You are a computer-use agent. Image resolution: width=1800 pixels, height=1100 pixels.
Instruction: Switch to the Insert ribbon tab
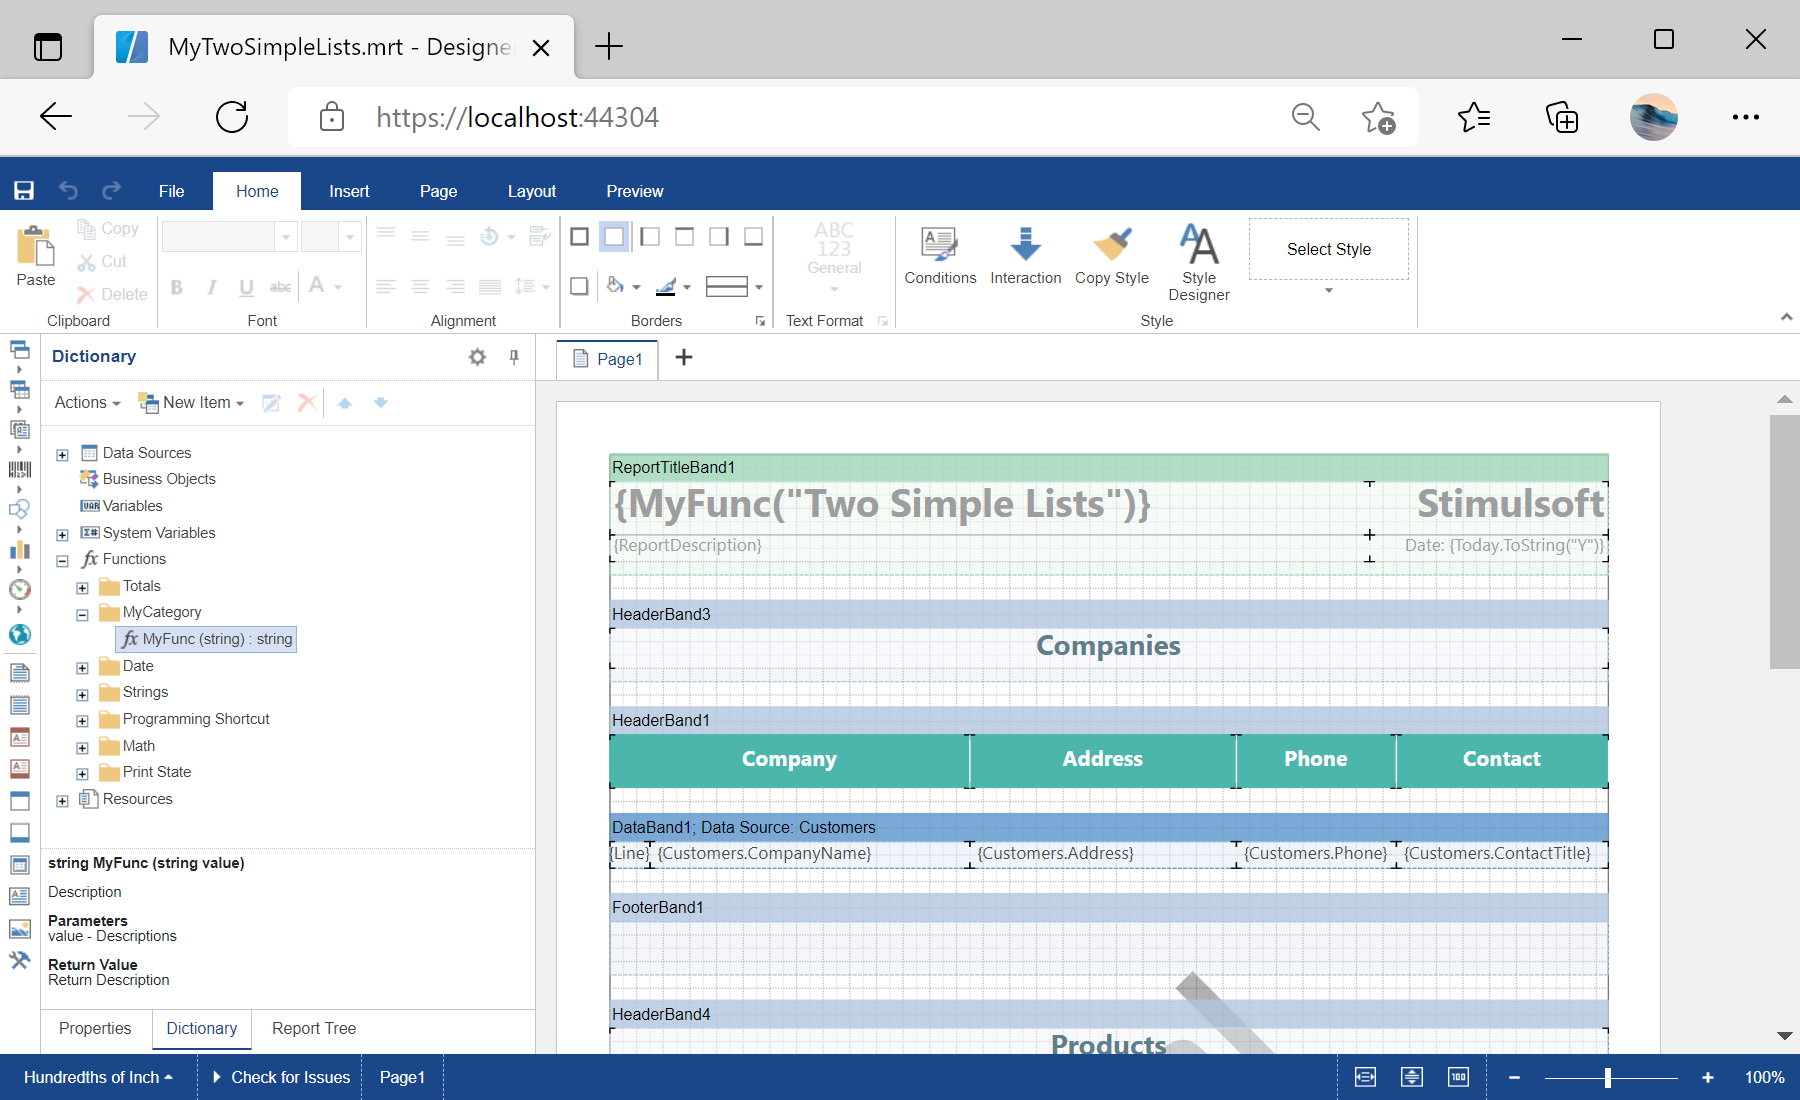coord(349,191)
